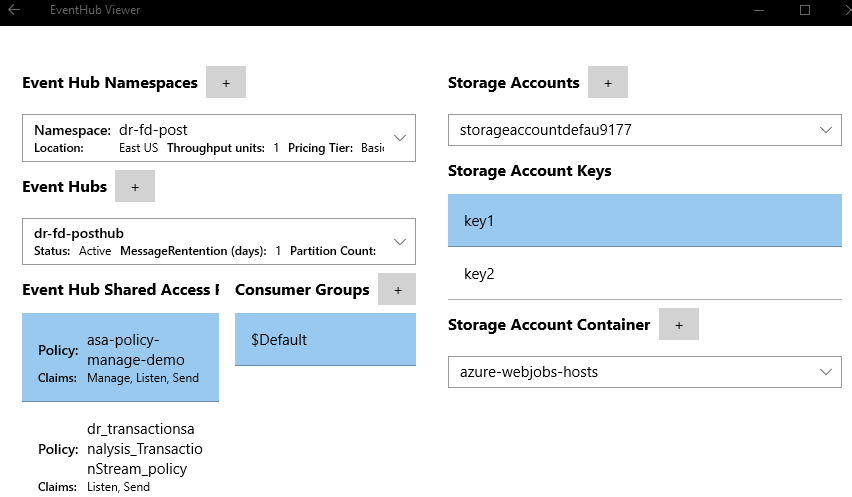Add a new Event Hub Namespace

[226, 83]
